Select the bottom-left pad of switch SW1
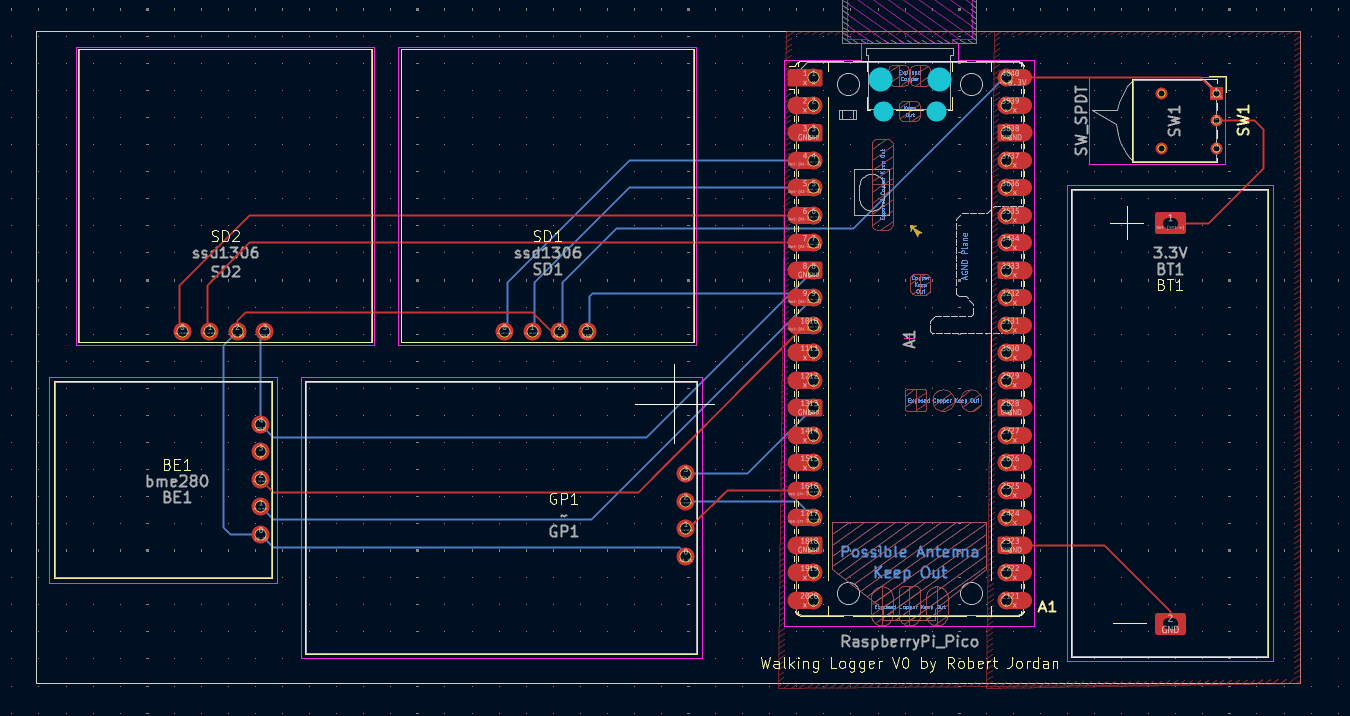The height and width of the screenshot is (716, 1350). click(x=1161, y=148)
